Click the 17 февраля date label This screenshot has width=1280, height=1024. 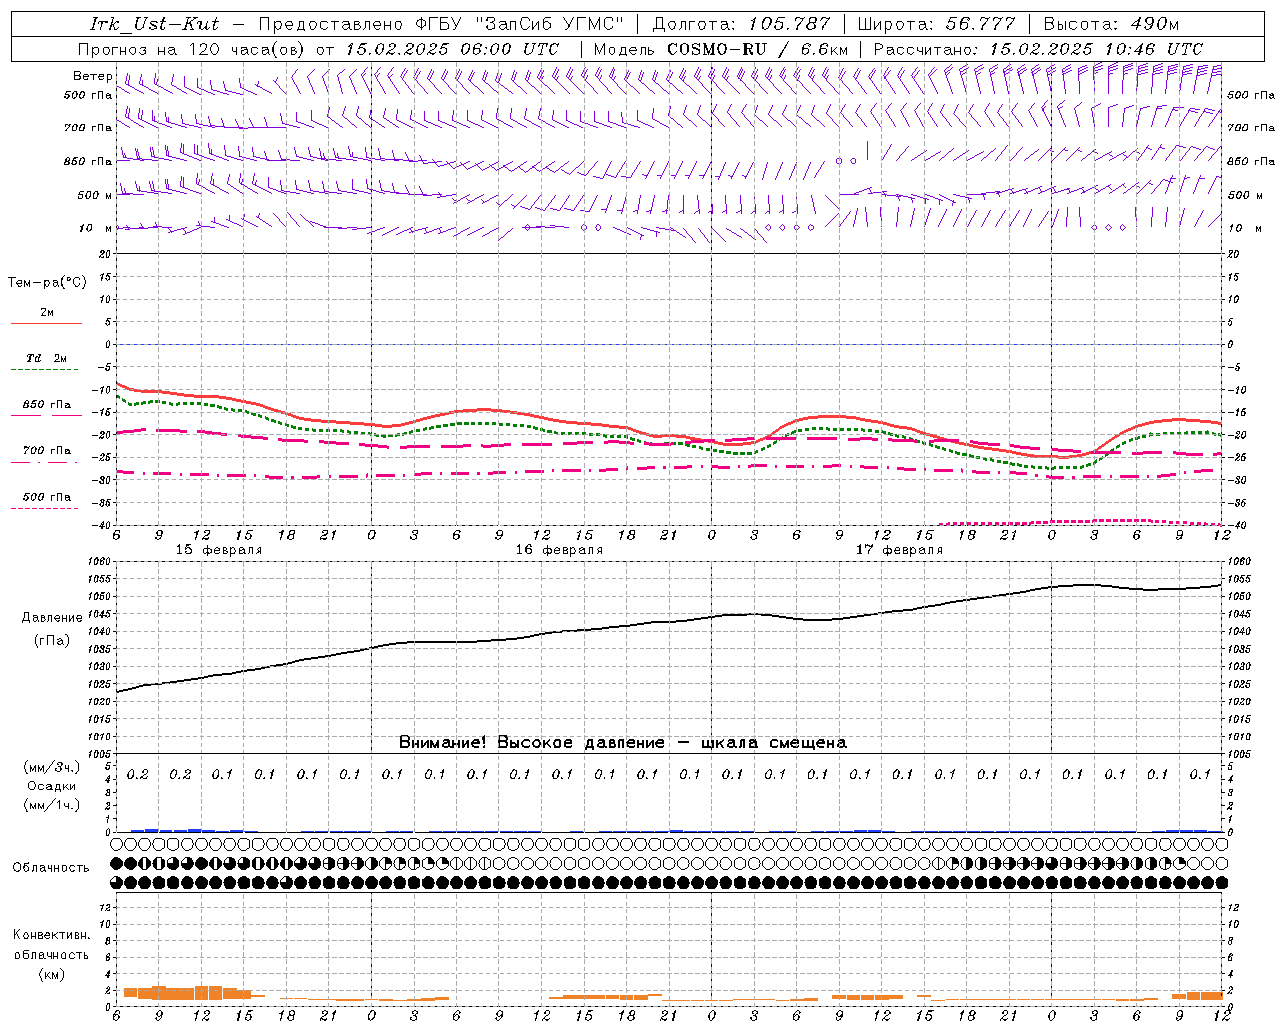coord(899,550)
